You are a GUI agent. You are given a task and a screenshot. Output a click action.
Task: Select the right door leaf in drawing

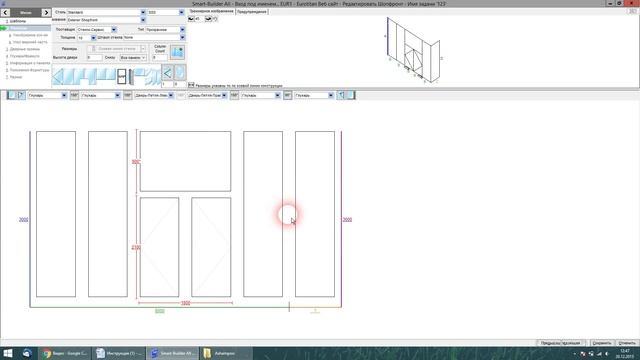(x=211, y=247)
